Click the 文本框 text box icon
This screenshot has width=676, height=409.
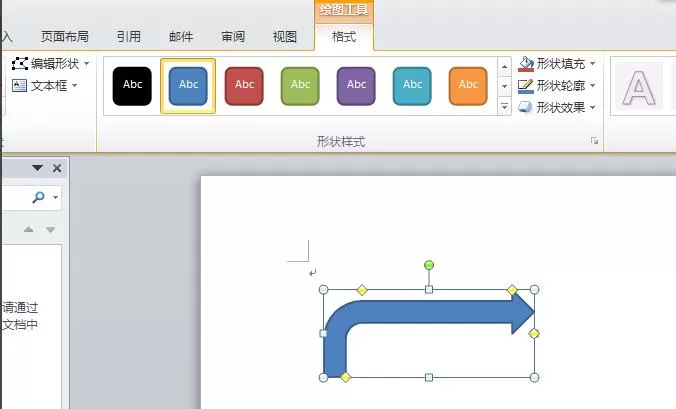(19, 85)
